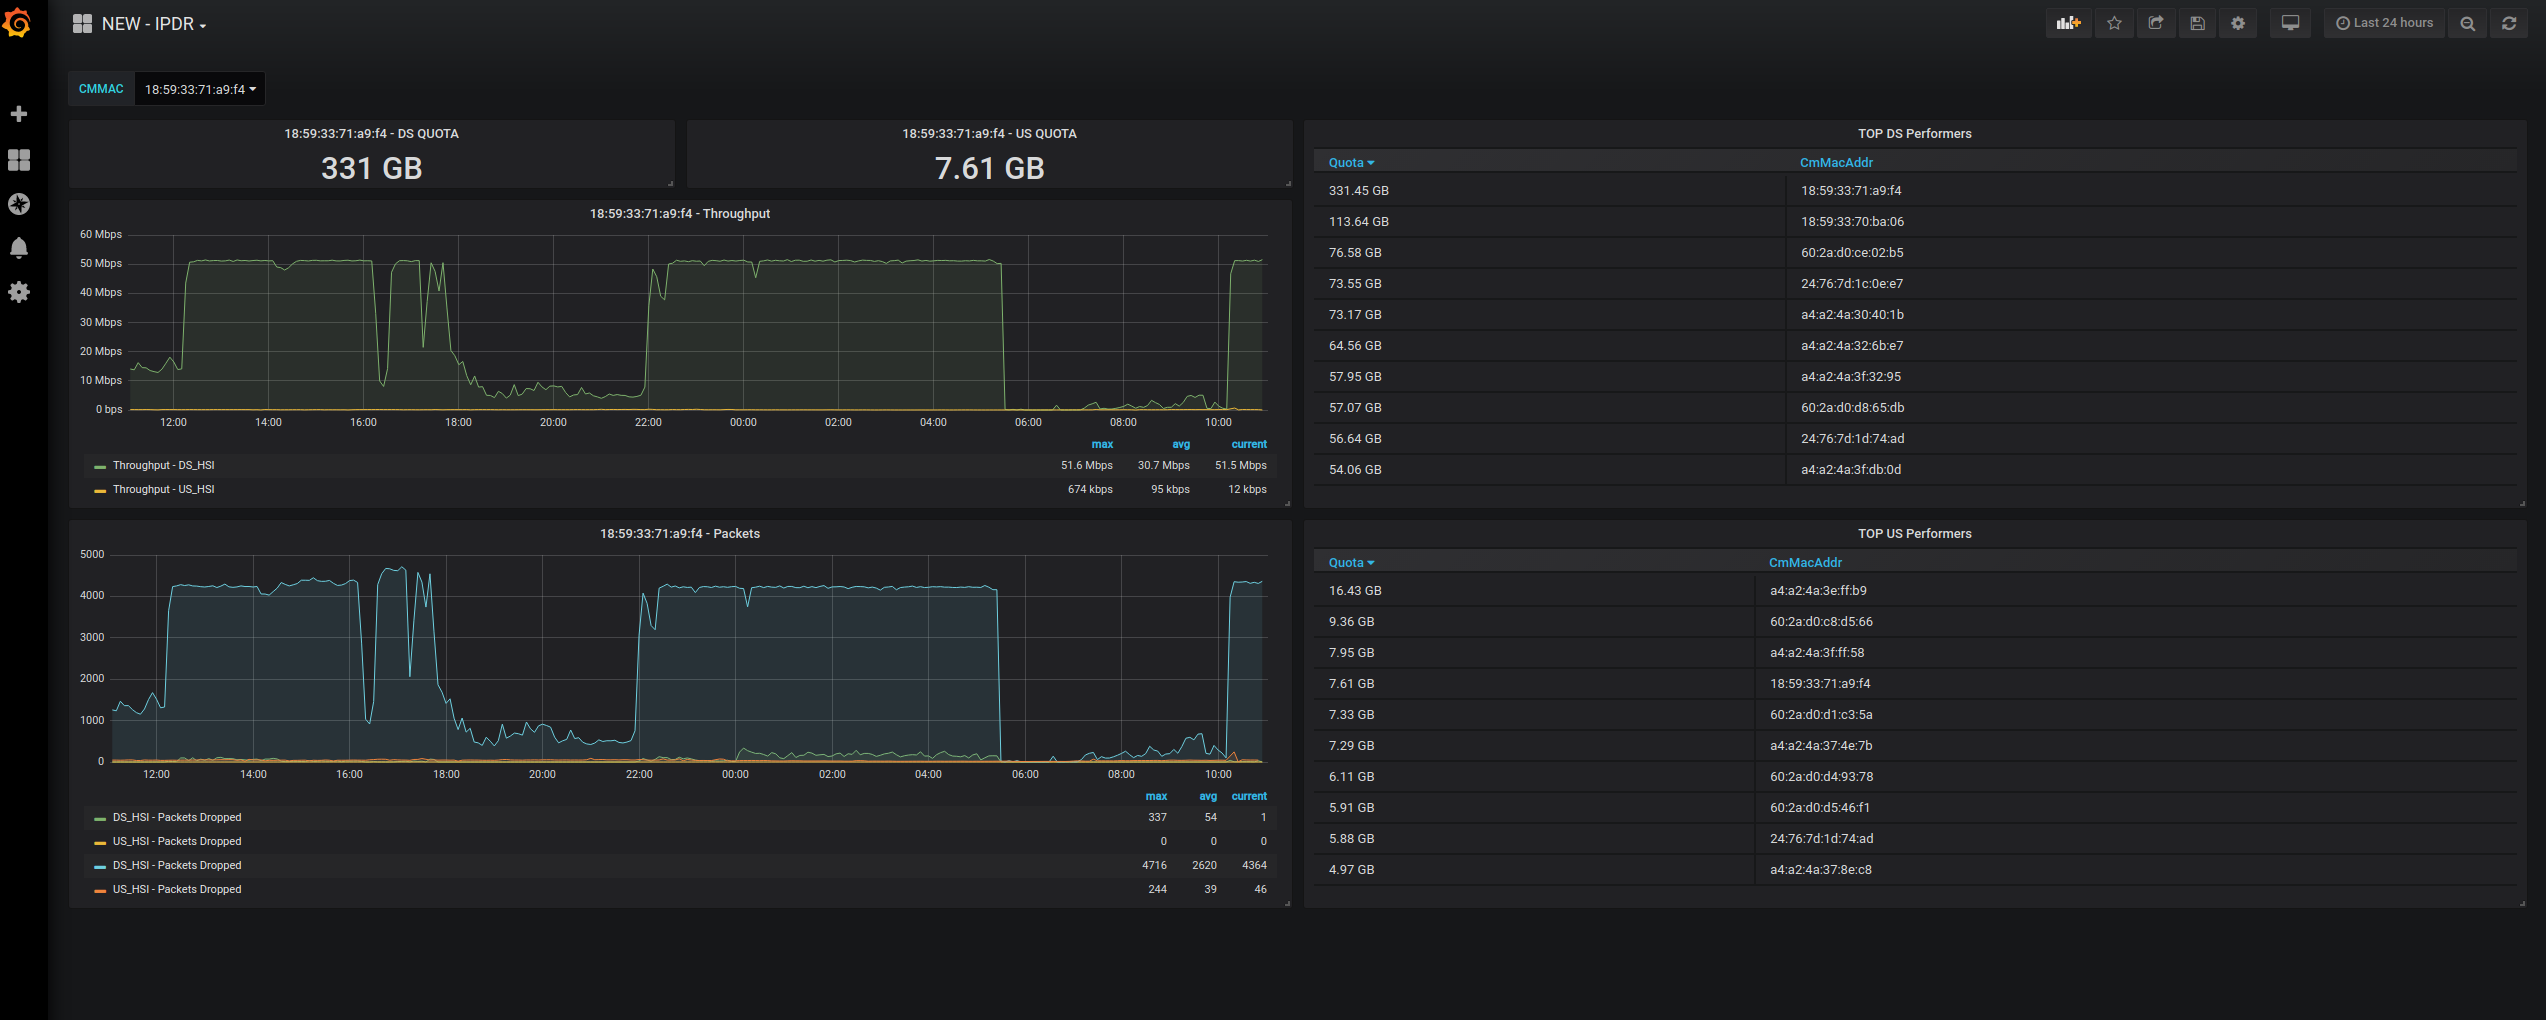Viewport: 2546px width, 1020px height.
Task: Sort Packets legend by avg column
Action: click(x=1208, y=797)
